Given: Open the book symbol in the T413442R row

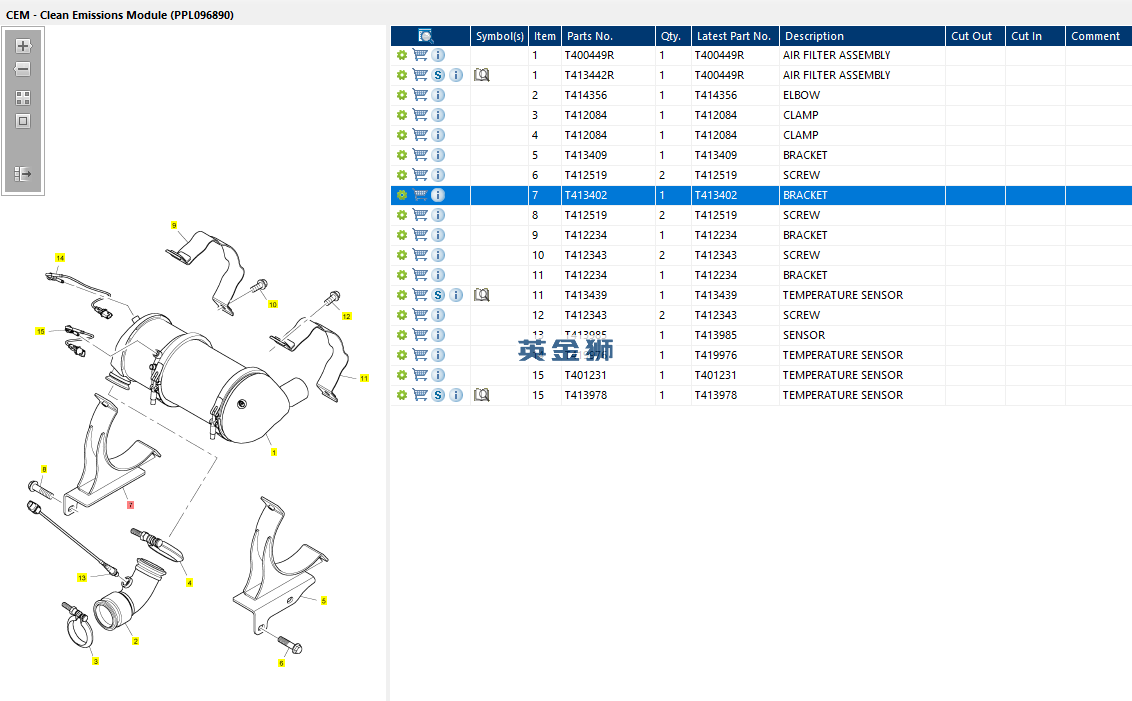Looking at the screenshot, I should [x=482, y=75].
